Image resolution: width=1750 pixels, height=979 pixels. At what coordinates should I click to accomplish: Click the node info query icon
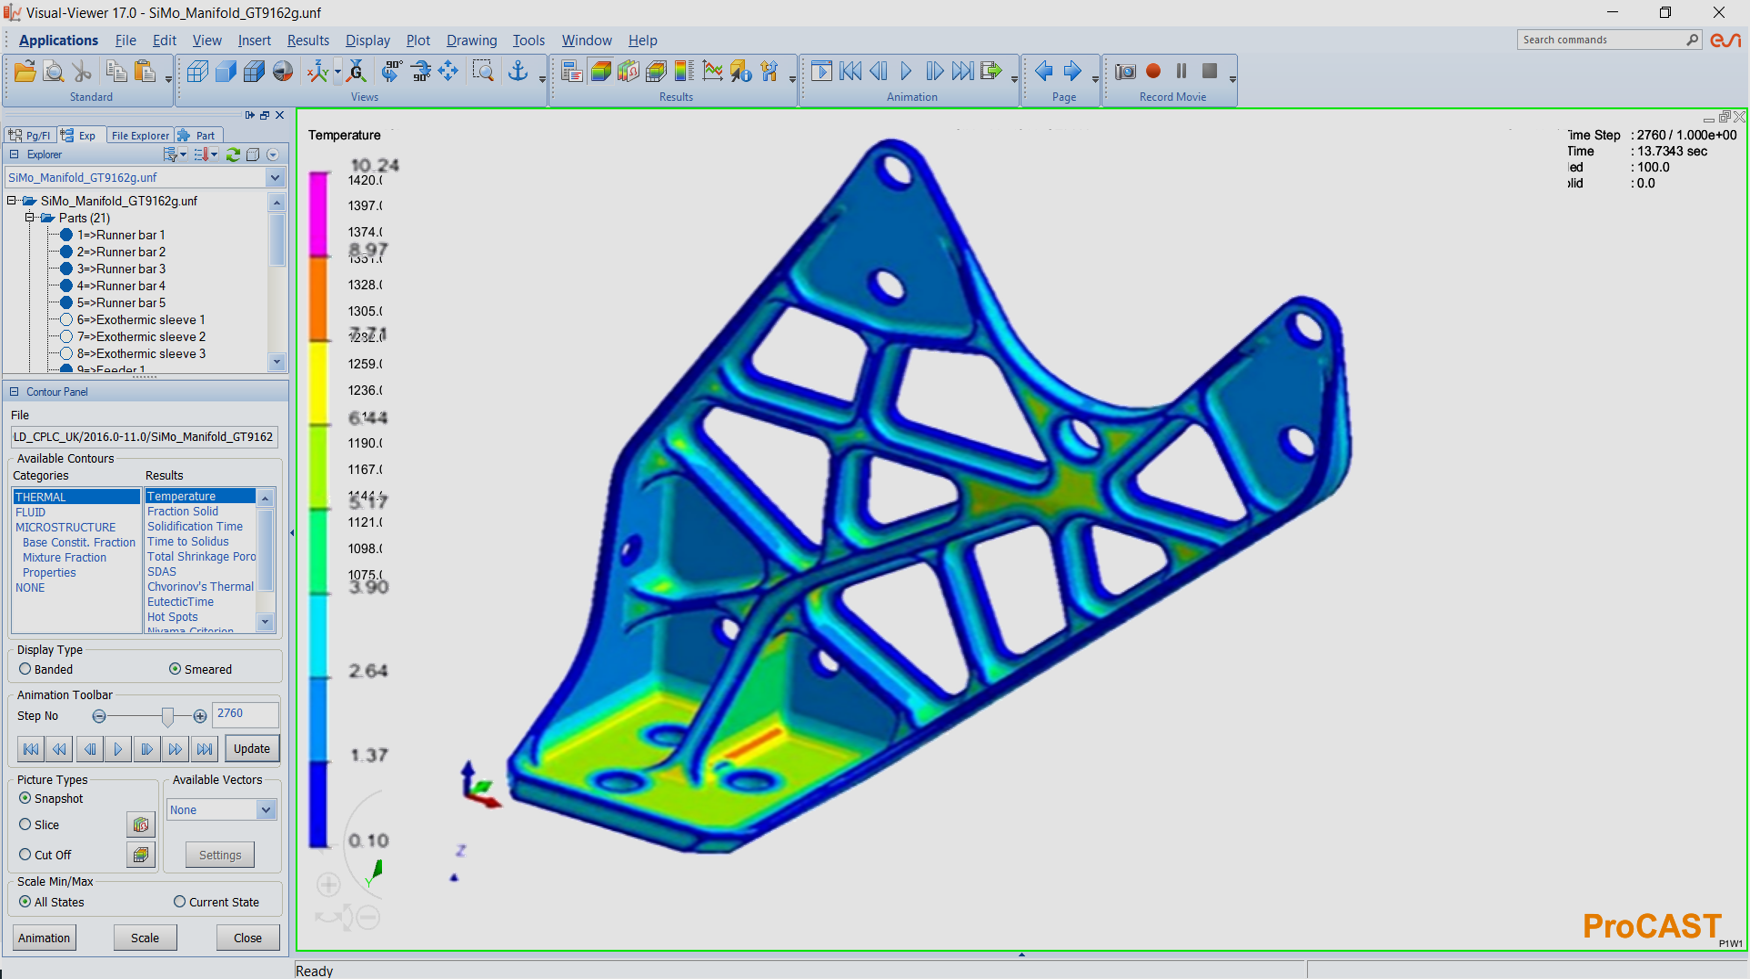pyautogui.click(x=741, y=72)
